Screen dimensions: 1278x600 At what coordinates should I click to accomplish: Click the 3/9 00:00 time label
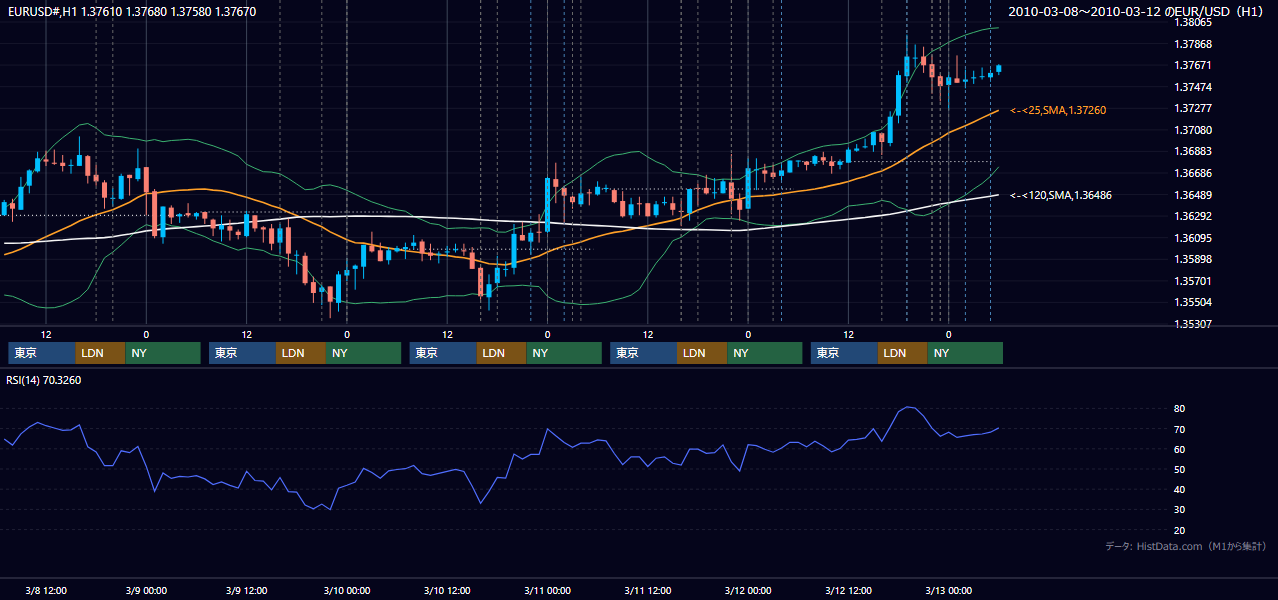click(x=146, y=590)
